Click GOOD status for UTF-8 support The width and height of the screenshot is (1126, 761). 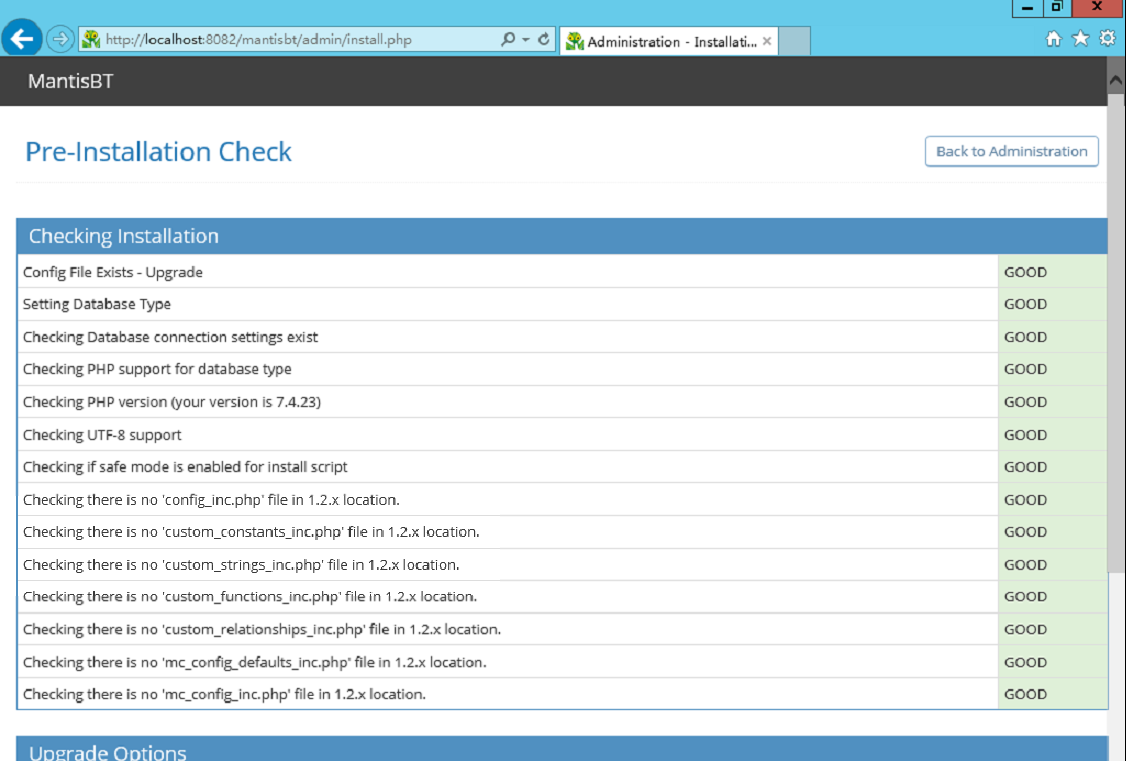[x=1025, y=435]
